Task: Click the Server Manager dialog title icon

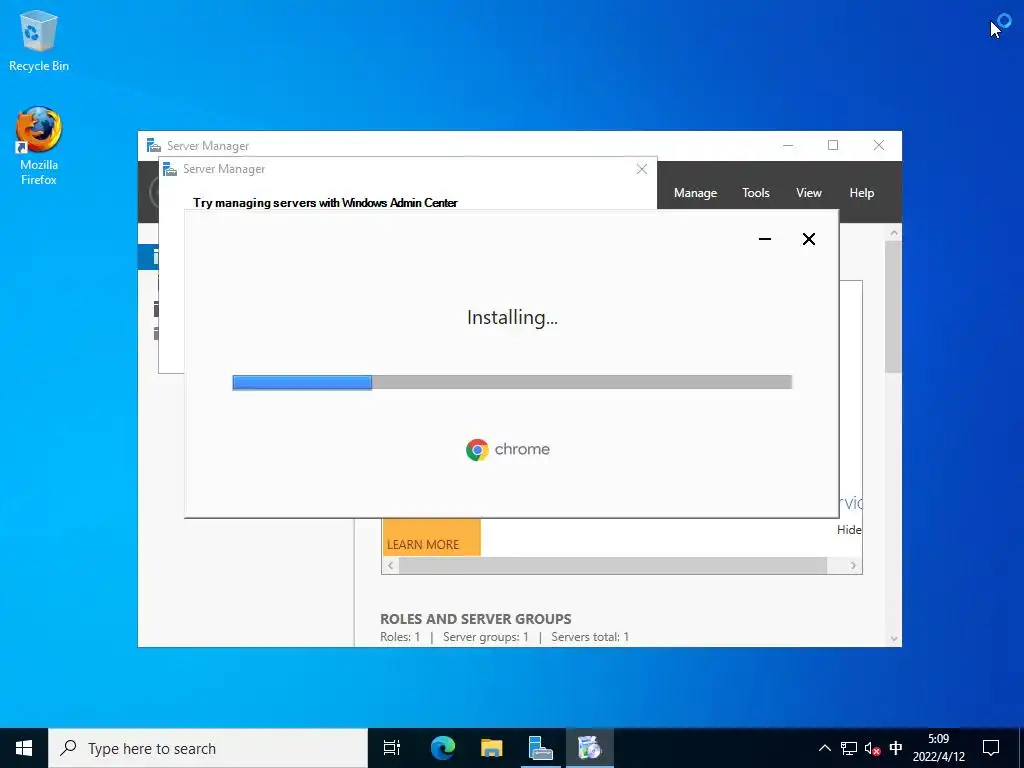Action: [170, 169]
